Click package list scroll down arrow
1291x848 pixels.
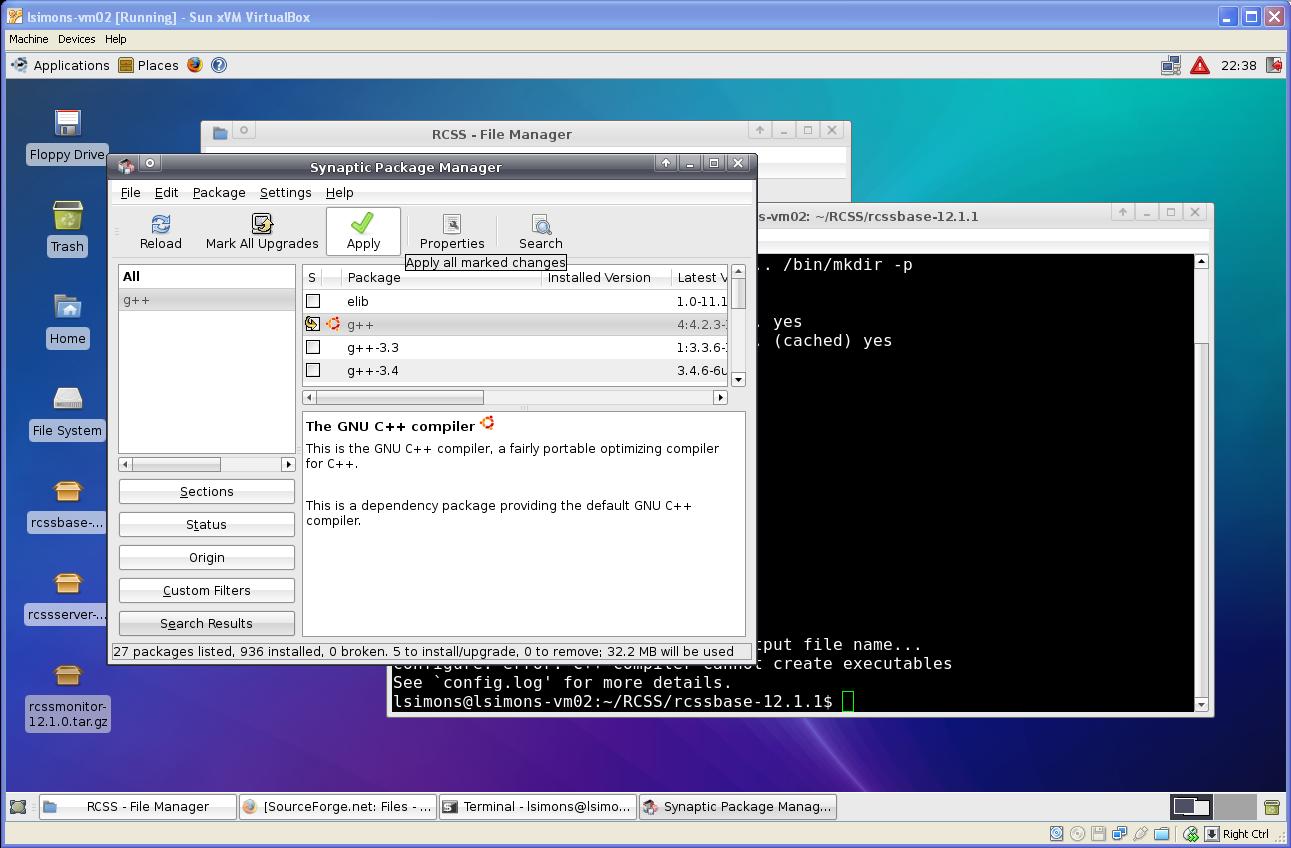click(x=739, y=379)
